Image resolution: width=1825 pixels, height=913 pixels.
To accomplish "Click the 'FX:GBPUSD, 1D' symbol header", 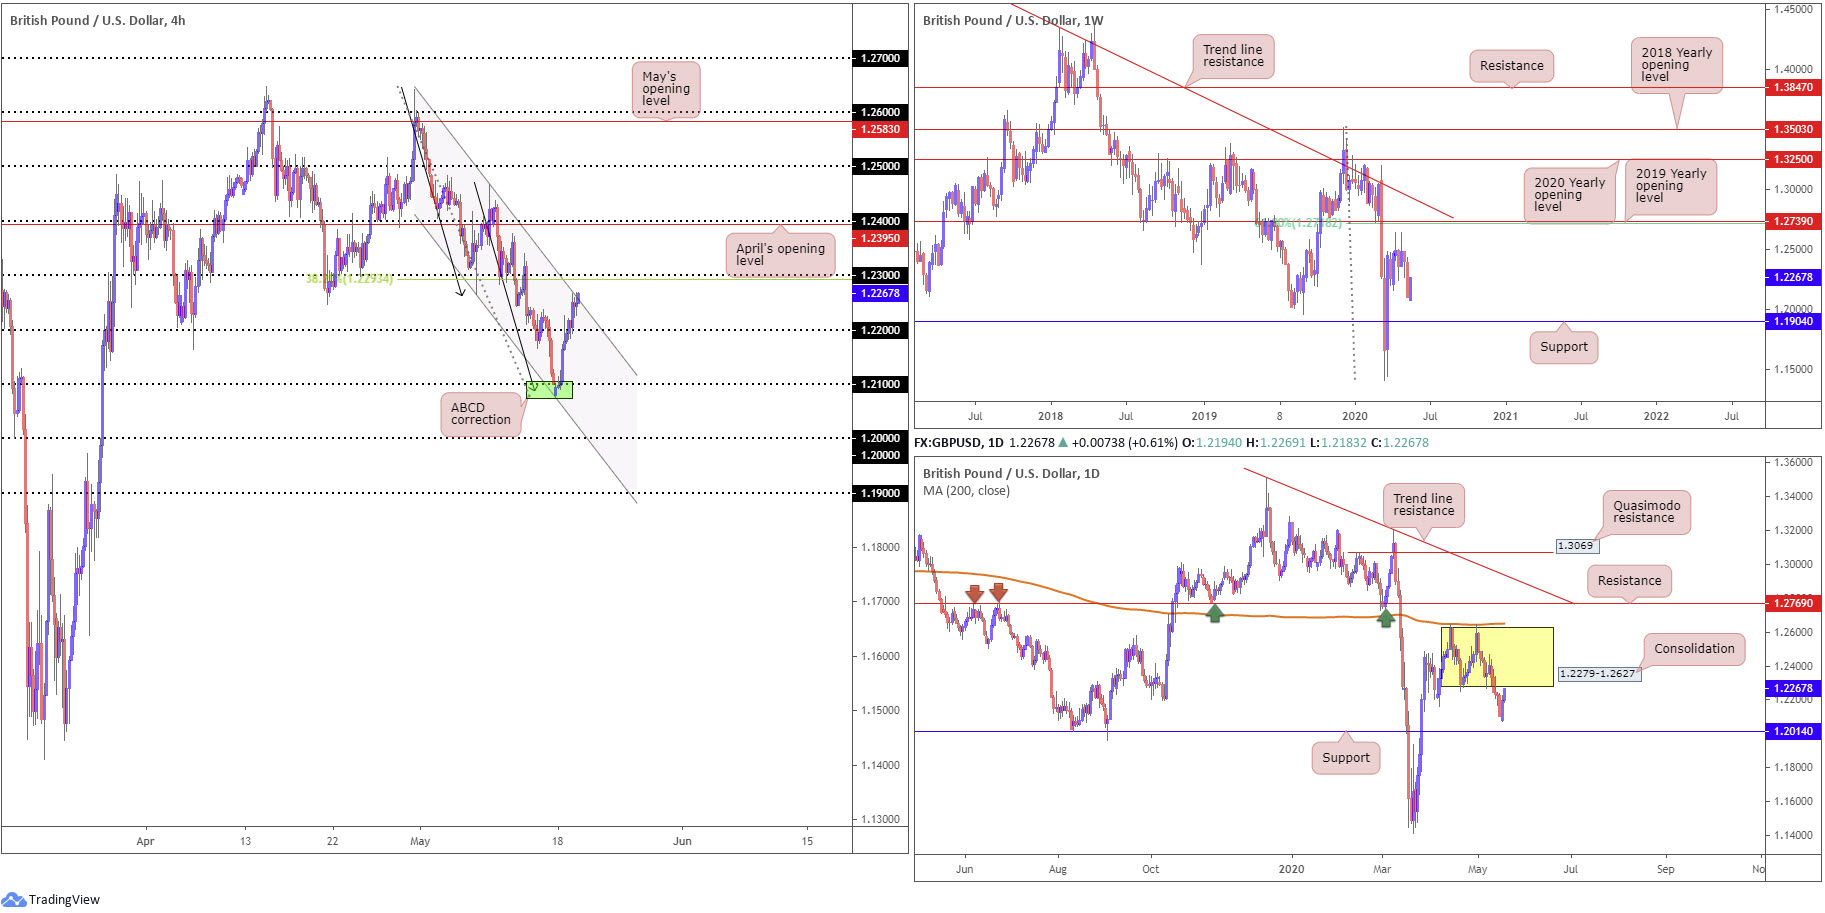I will 959,442.
